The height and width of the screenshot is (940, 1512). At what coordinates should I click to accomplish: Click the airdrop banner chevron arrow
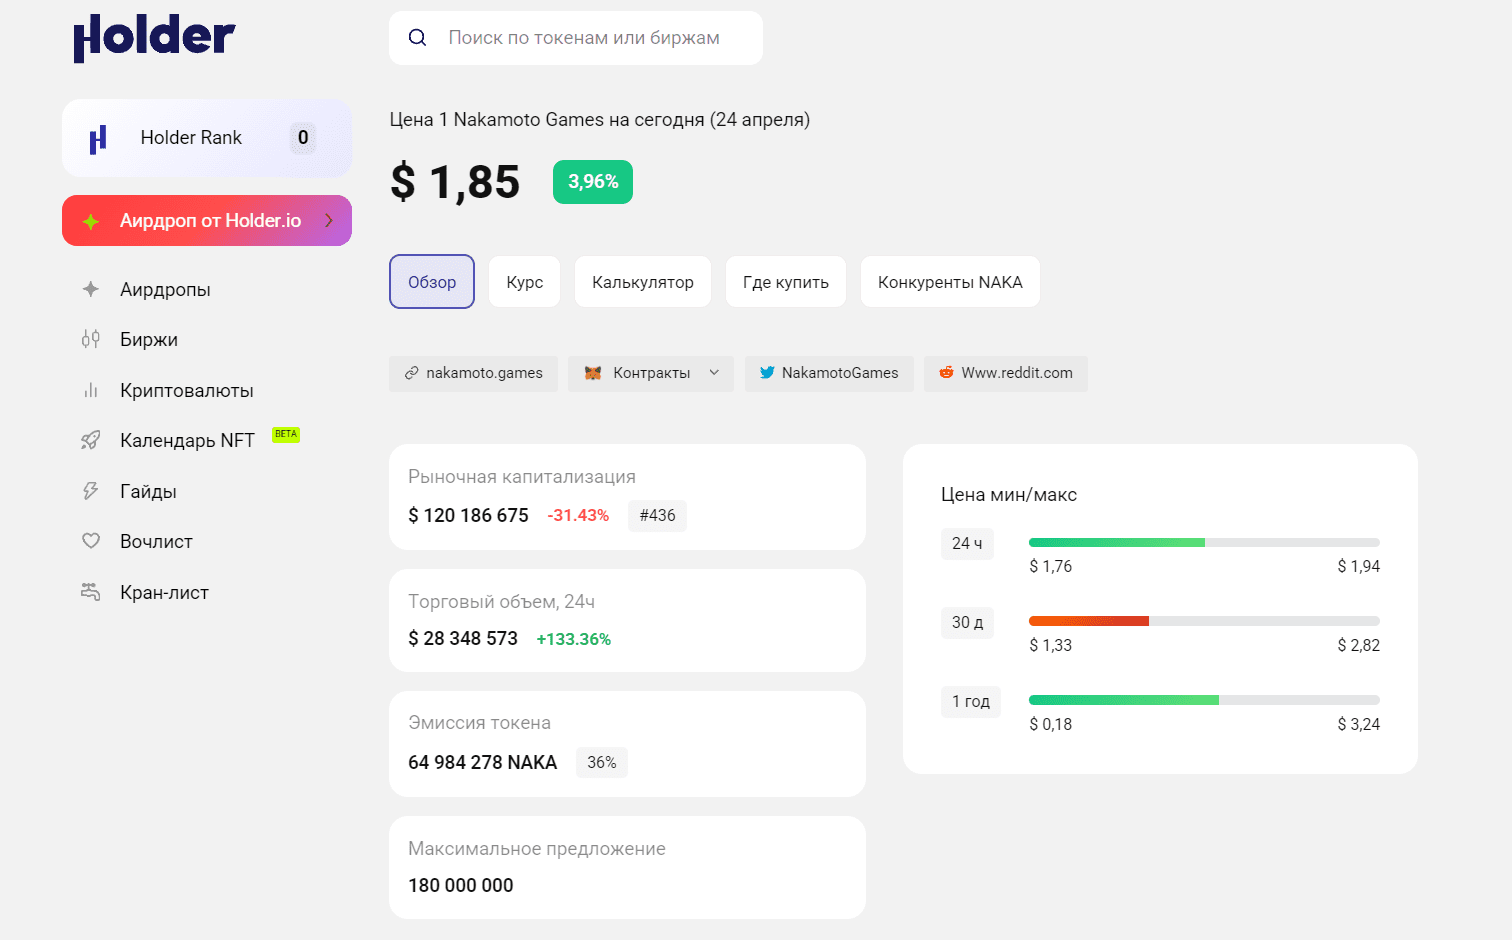point(329,220)
